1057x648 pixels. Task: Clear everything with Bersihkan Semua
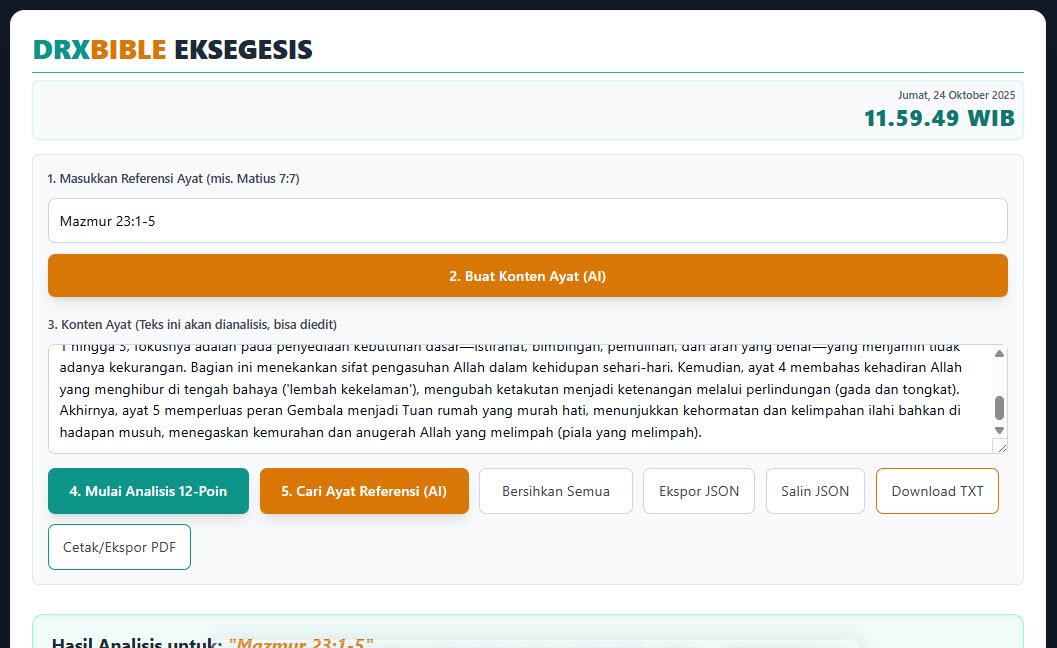coord(555,491)
